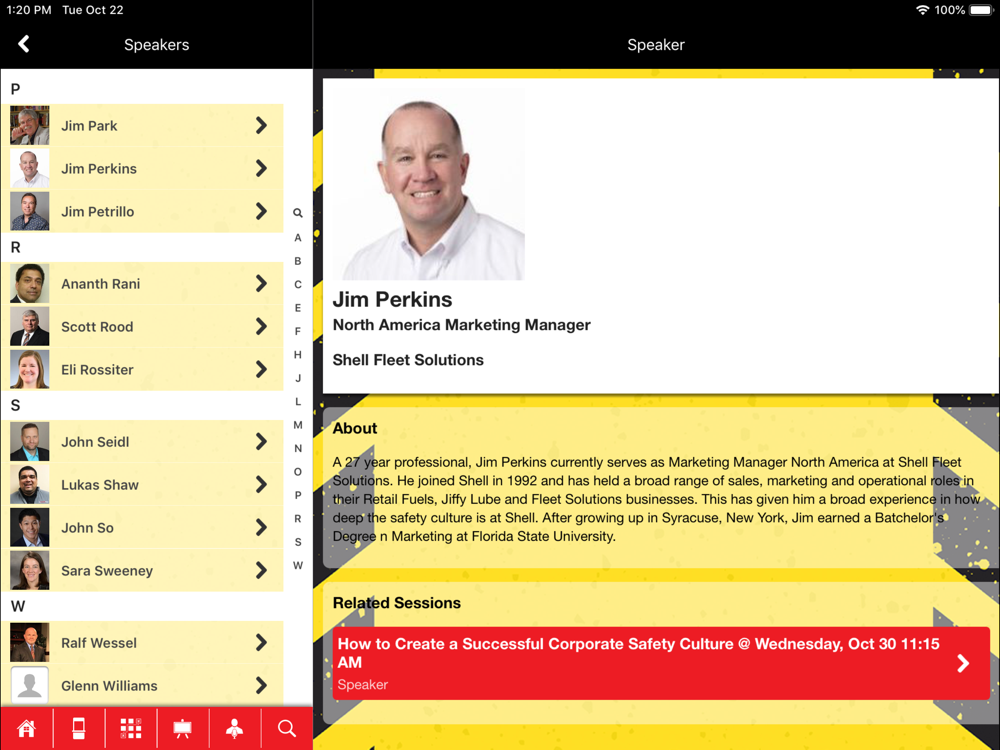This screenshot has height=750, width=1000.
Task: Open Scott Rood row chevron
Action: click(261, 327)
